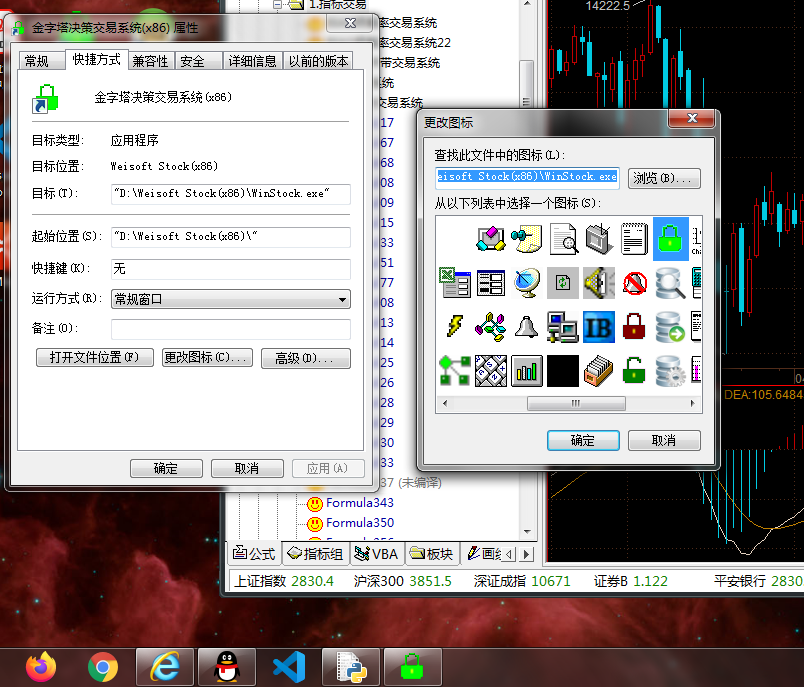
Task: Choose the green refresh document icon
Action: pos(563,283)
